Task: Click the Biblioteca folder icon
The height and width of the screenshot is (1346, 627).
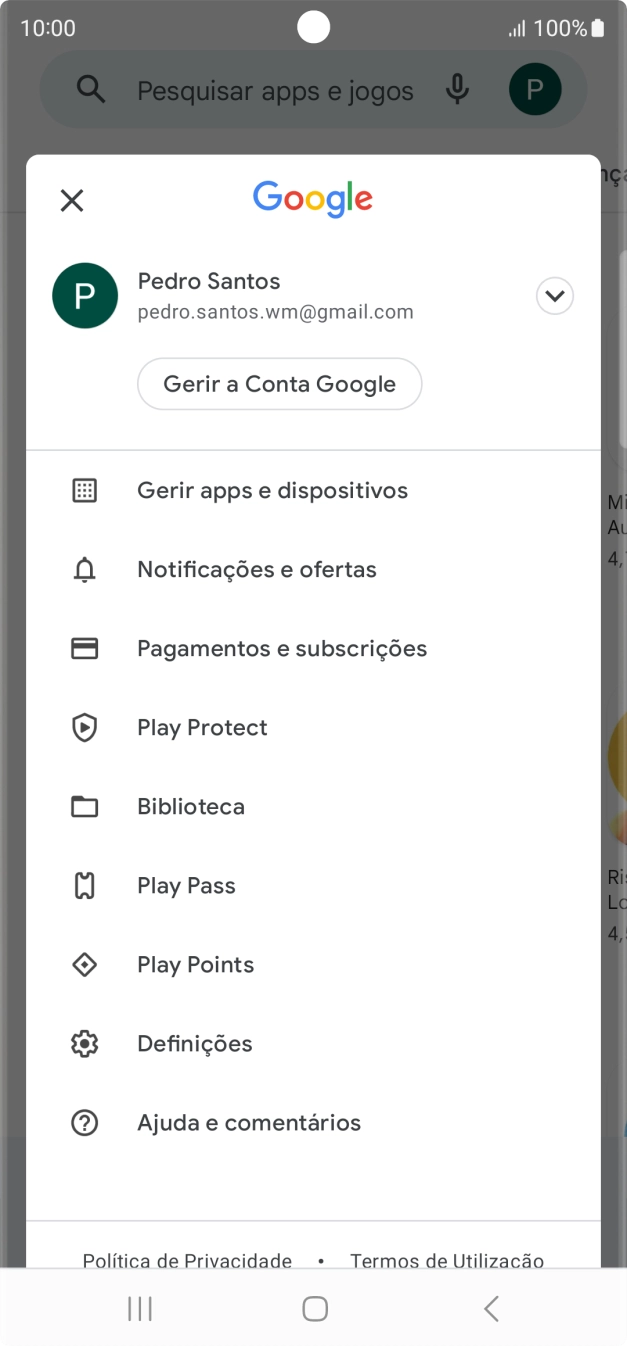Action: click(85, 806)
